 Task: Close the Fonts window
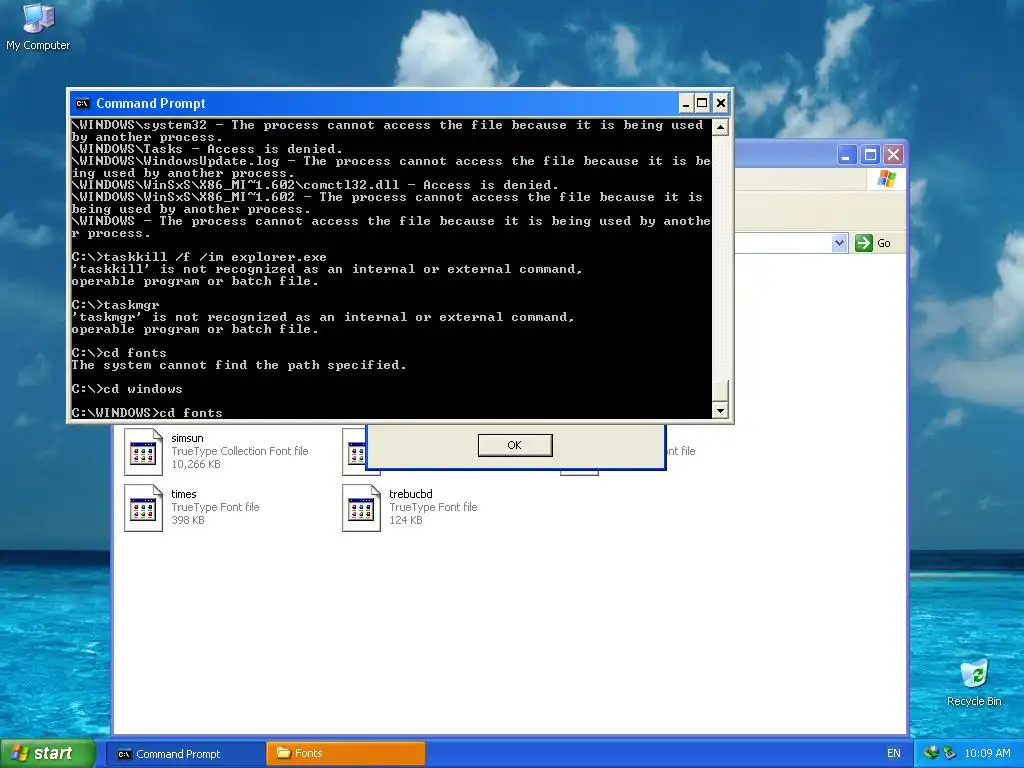[893, 155]
